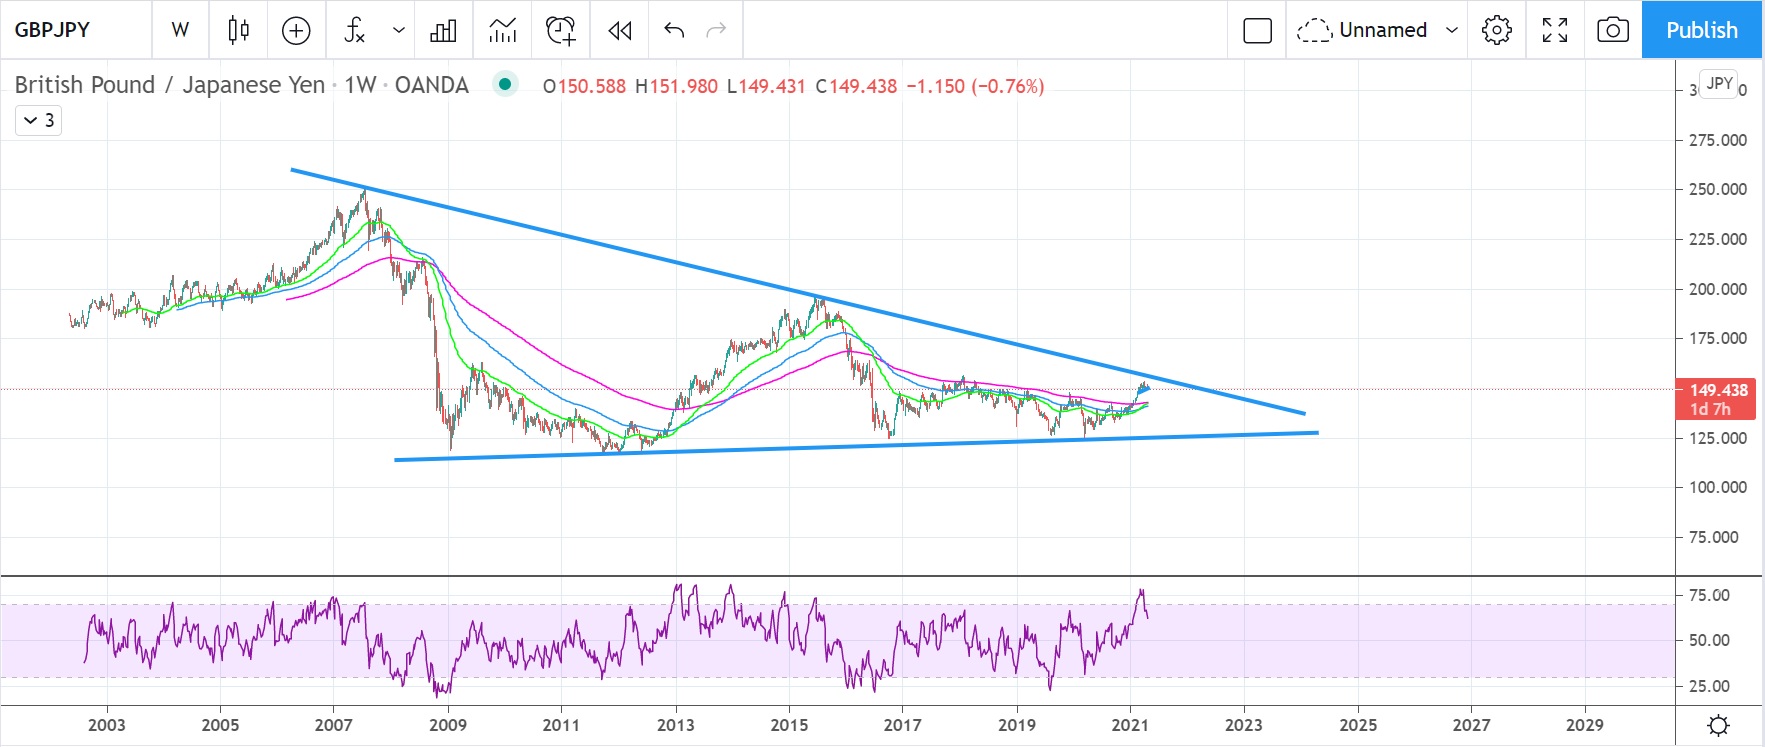Open time axis settings gear at bottom right
The height and width of the screenshot is (747, 1765).
pyautogui.click(x=1718, y=725)
